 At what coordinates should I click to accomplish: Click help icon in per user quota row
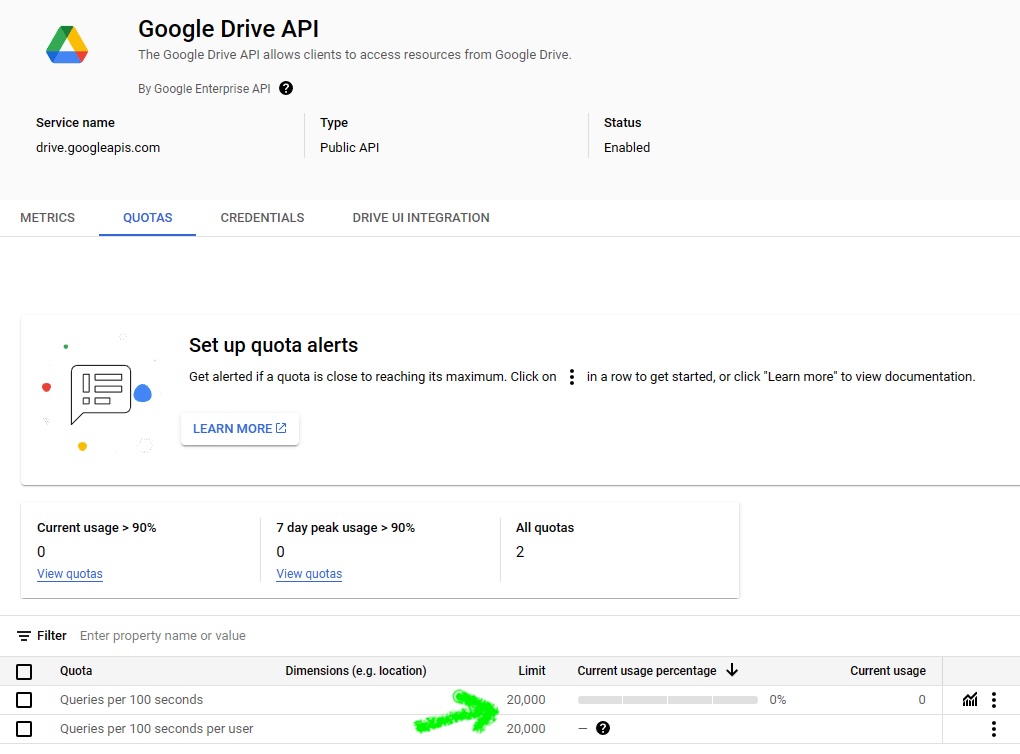coord(603,729)
